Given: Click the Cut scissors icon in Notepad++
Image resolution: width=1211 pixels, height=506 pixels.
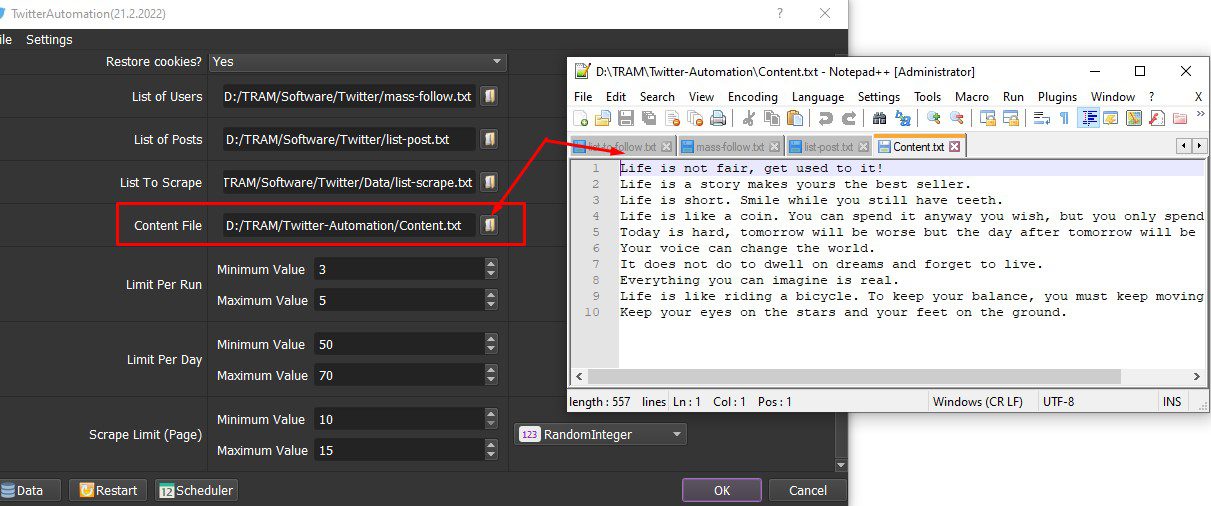Looking at the screenshot, I should click(748, 118).
